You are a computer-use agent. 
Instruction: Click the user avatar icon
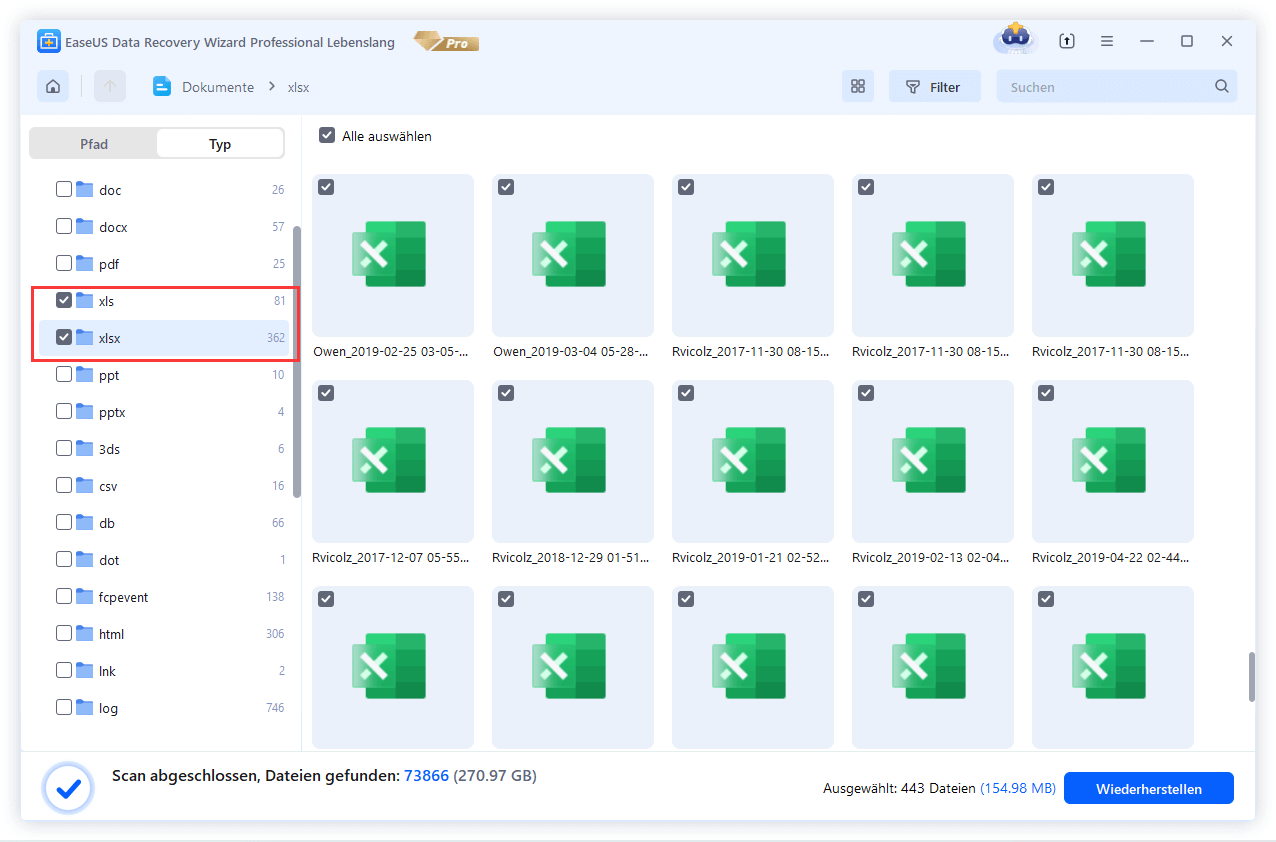(1015, 39)
